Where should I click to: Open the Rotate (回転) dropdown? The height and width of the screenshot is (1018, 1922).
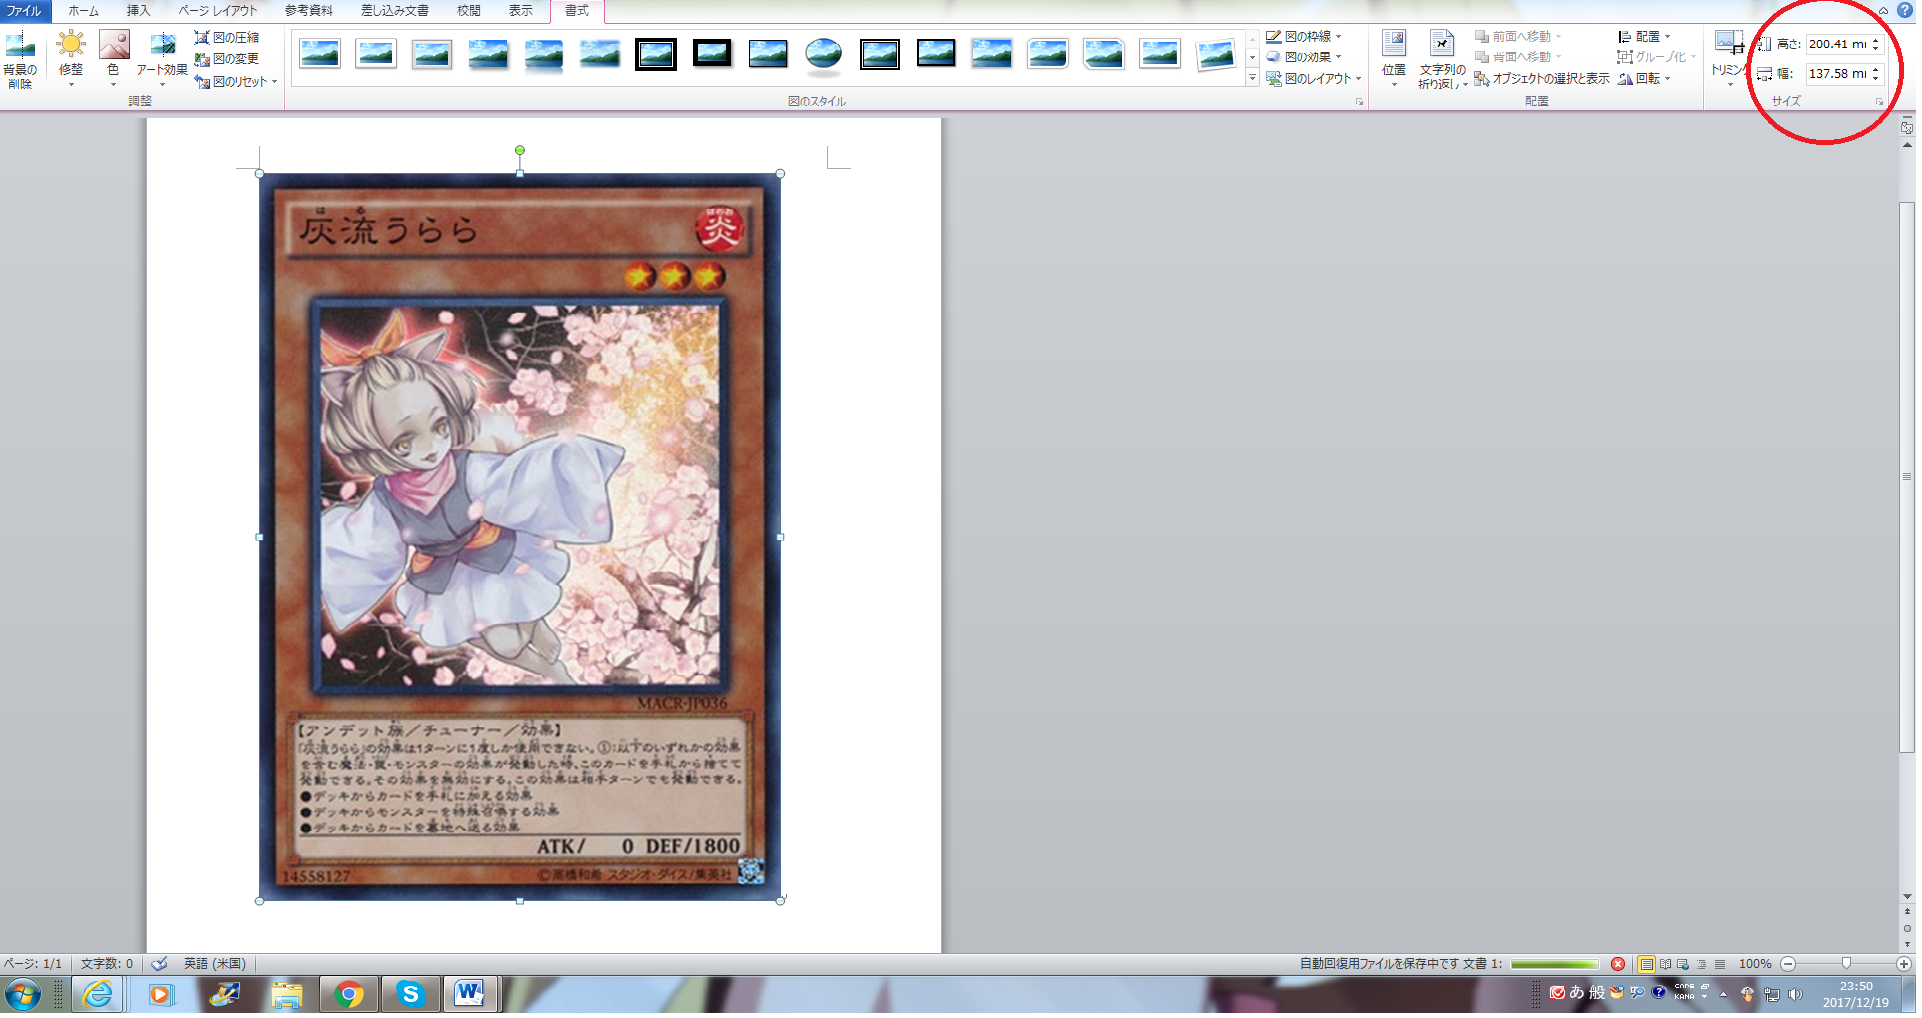[1645, 79]
